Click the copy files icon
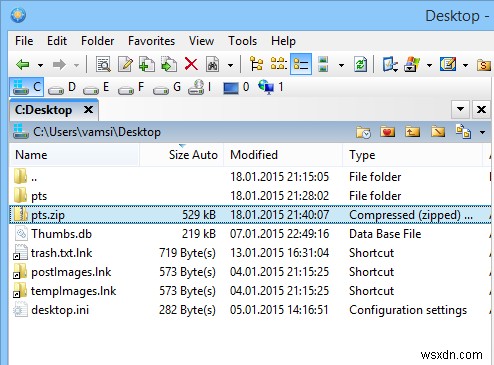This screenshot has width=494, height=365. coord(147,64)
